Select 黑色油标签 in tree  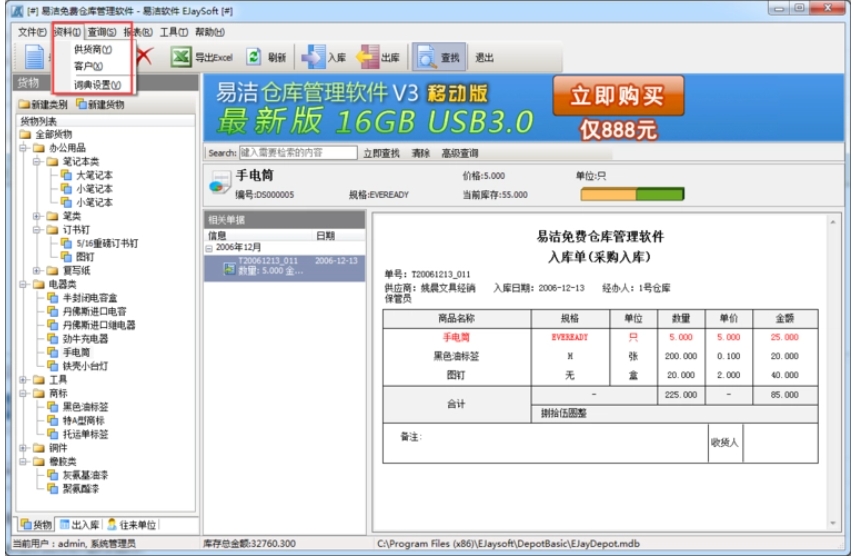(85, 406)
